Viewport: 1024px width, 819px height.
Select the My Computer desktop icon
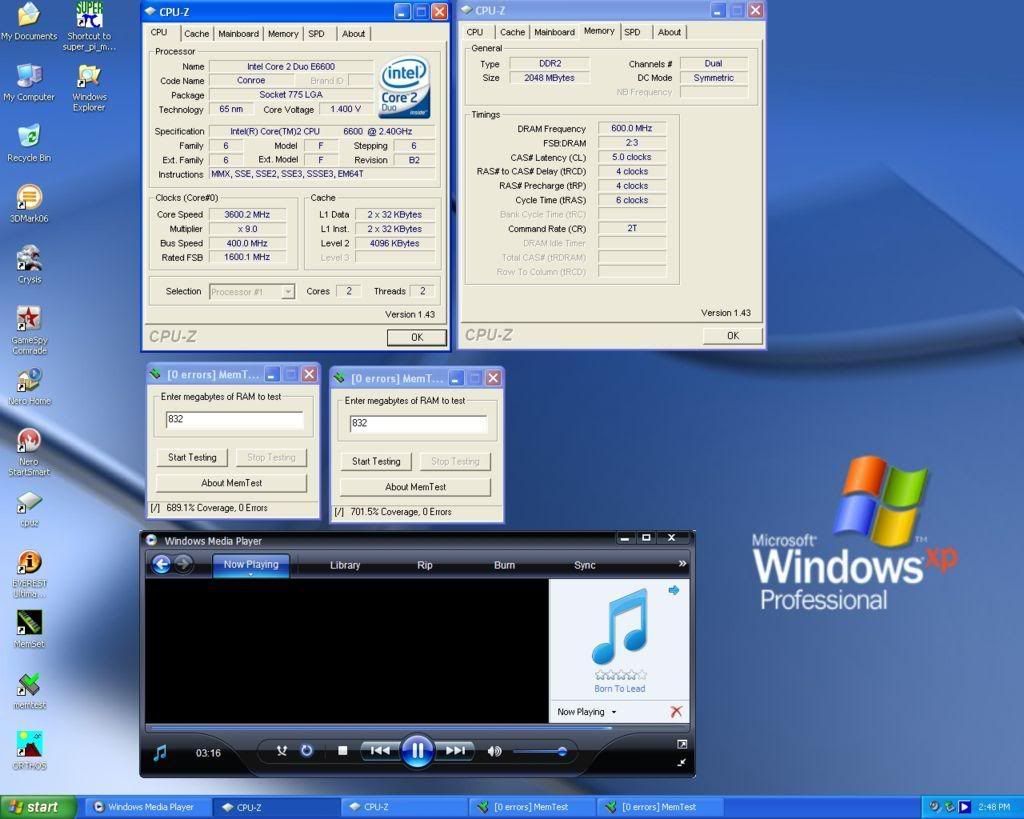click(x=29, y=83)
